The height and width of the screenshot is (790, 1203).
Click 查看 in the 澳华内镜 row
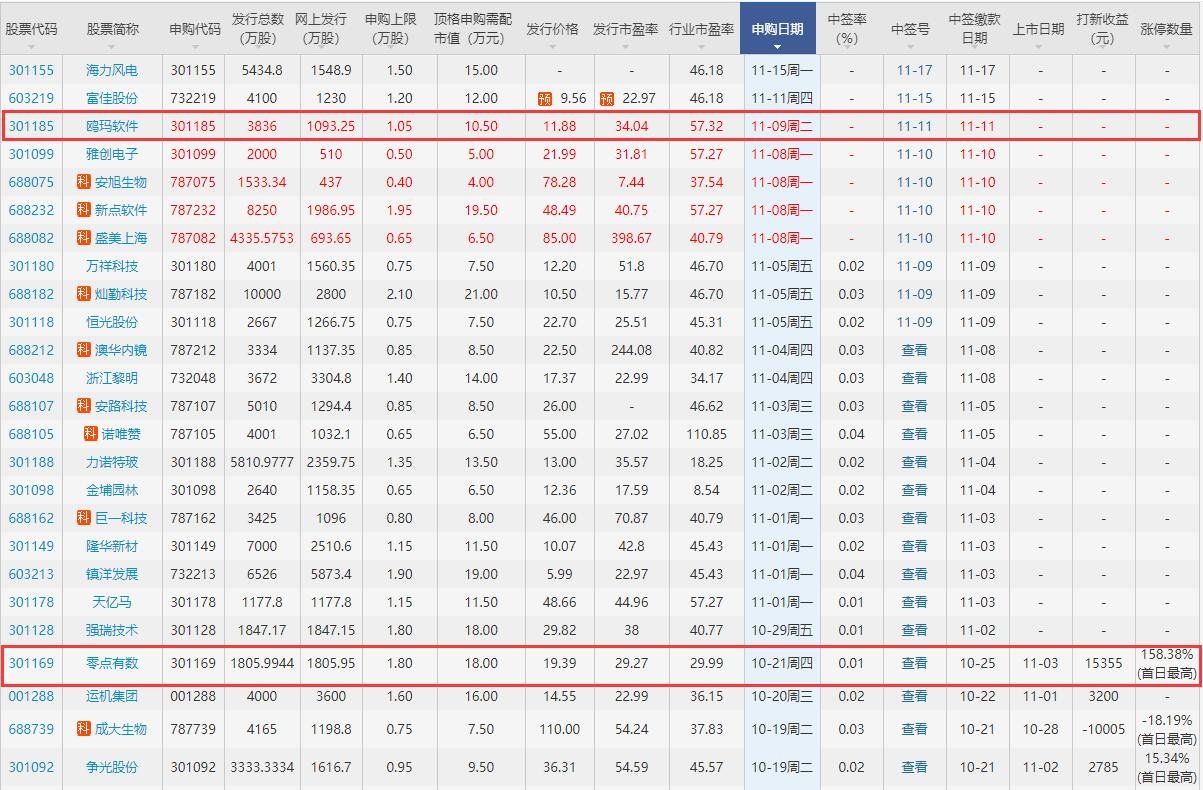(x=914, y=350)
